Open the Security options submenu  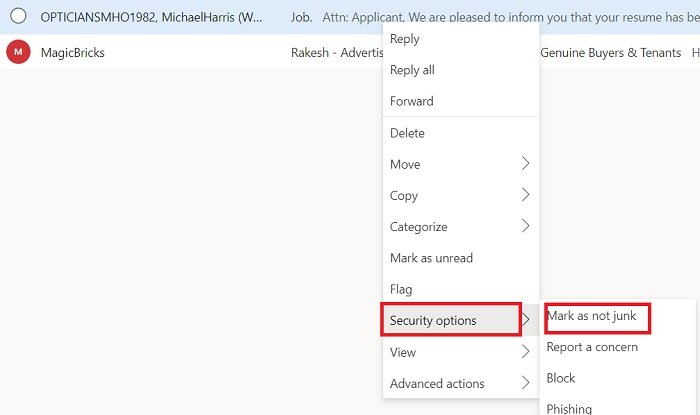[x=450, y=320]
